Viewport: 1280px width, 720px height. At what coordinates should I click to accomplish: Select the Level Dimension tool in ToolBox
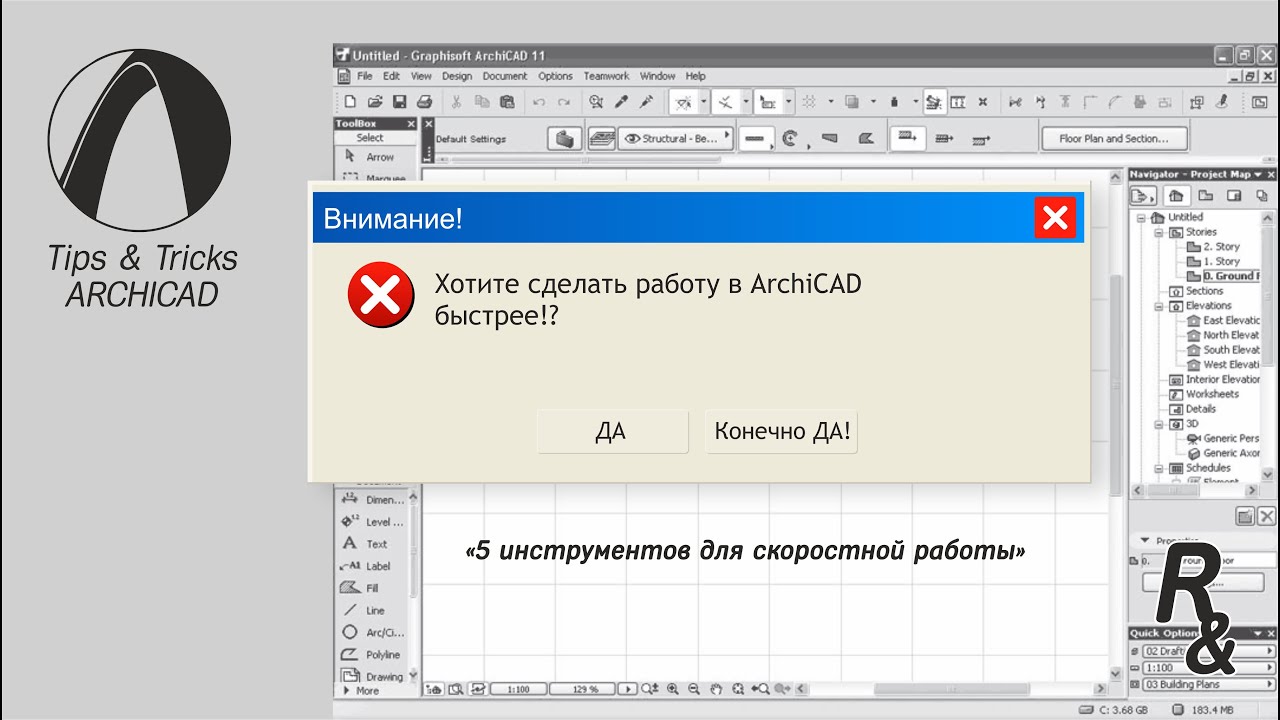pyautogui.click(x=373, y=521)
